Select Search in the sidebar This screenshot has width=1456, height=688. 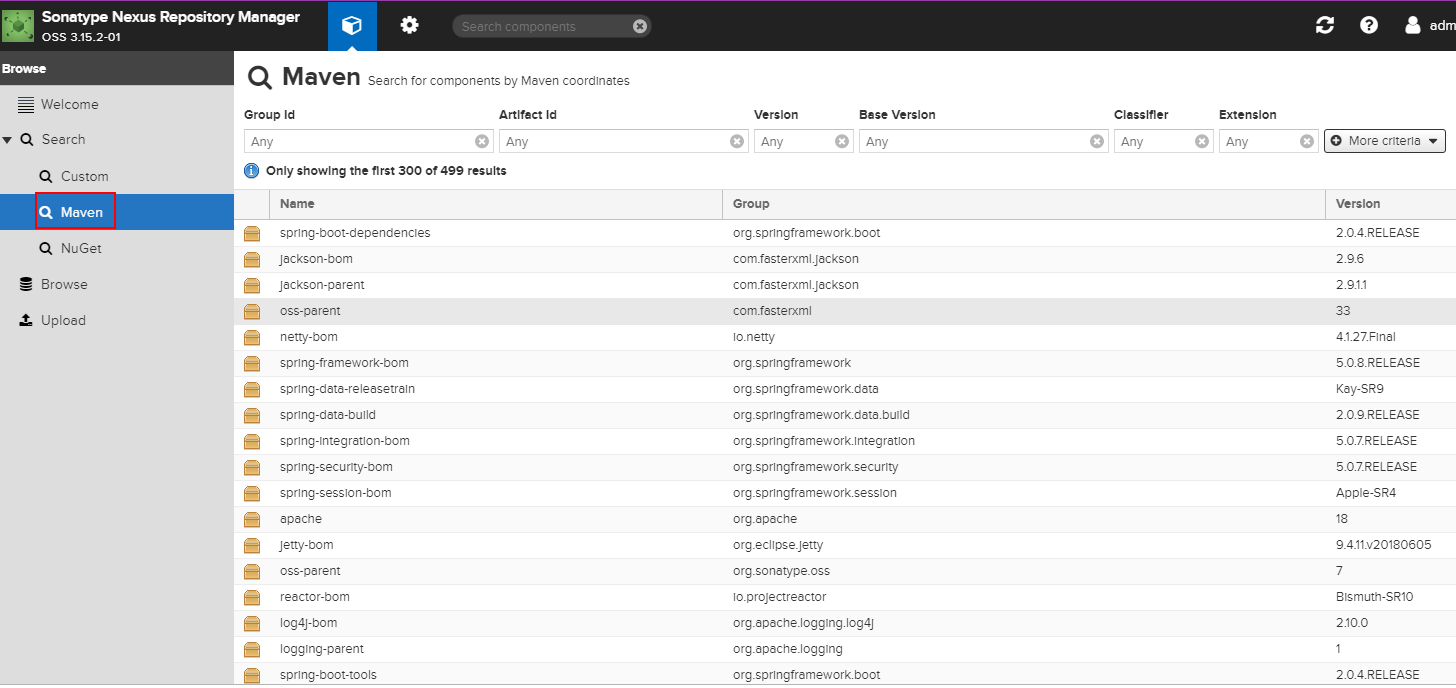(x=63, y=140)
